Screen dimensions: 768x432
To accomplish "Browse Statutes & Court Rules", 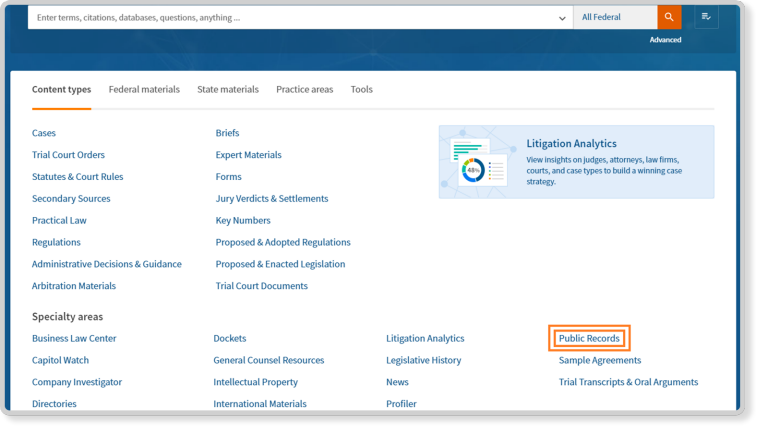I will (x=77, y=177).
